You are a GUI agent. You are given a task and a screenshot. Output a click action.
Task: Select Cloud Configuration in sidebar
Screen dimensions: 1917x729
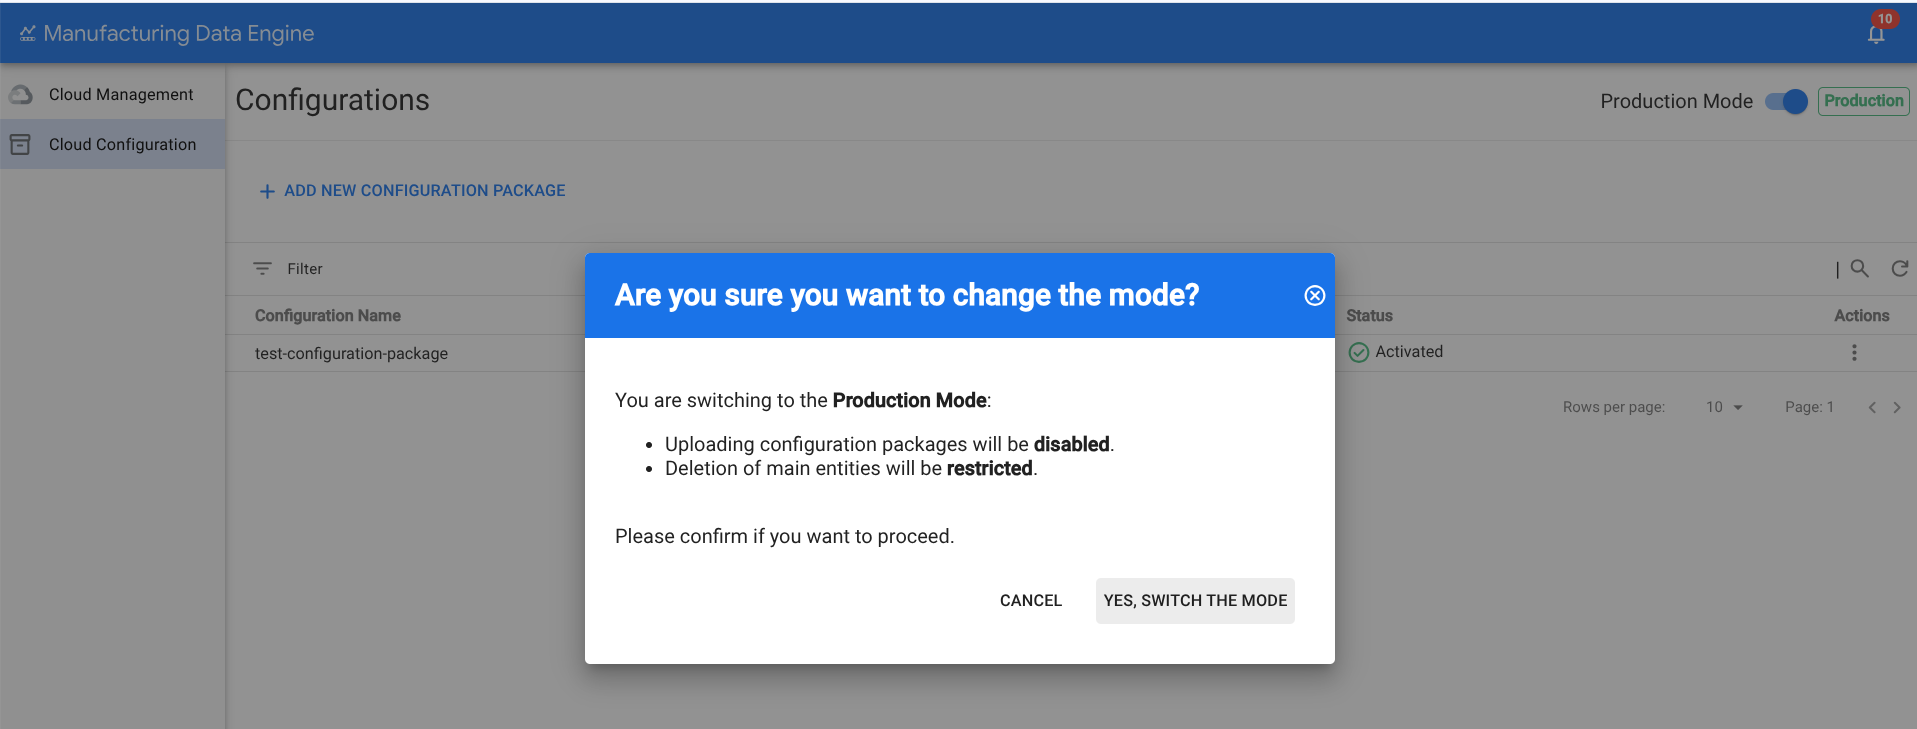point(122,144)
